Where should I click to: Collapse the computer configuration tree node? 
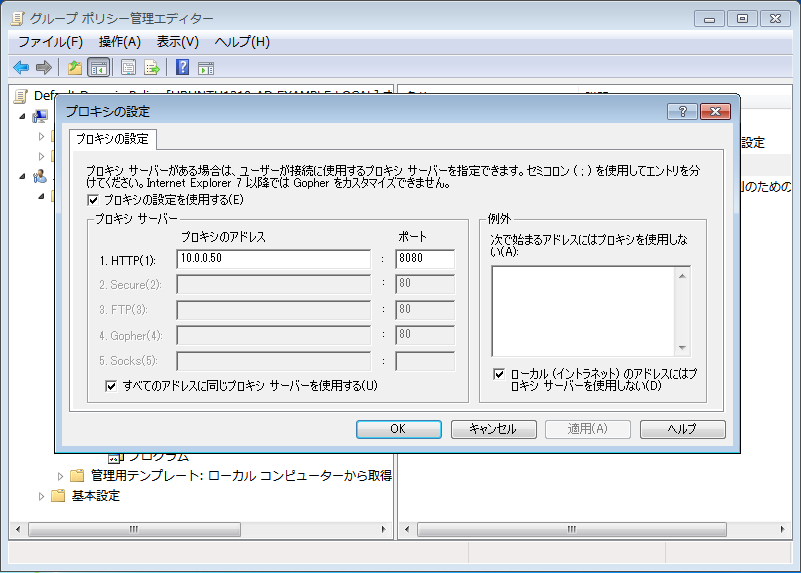coord(23,116)
